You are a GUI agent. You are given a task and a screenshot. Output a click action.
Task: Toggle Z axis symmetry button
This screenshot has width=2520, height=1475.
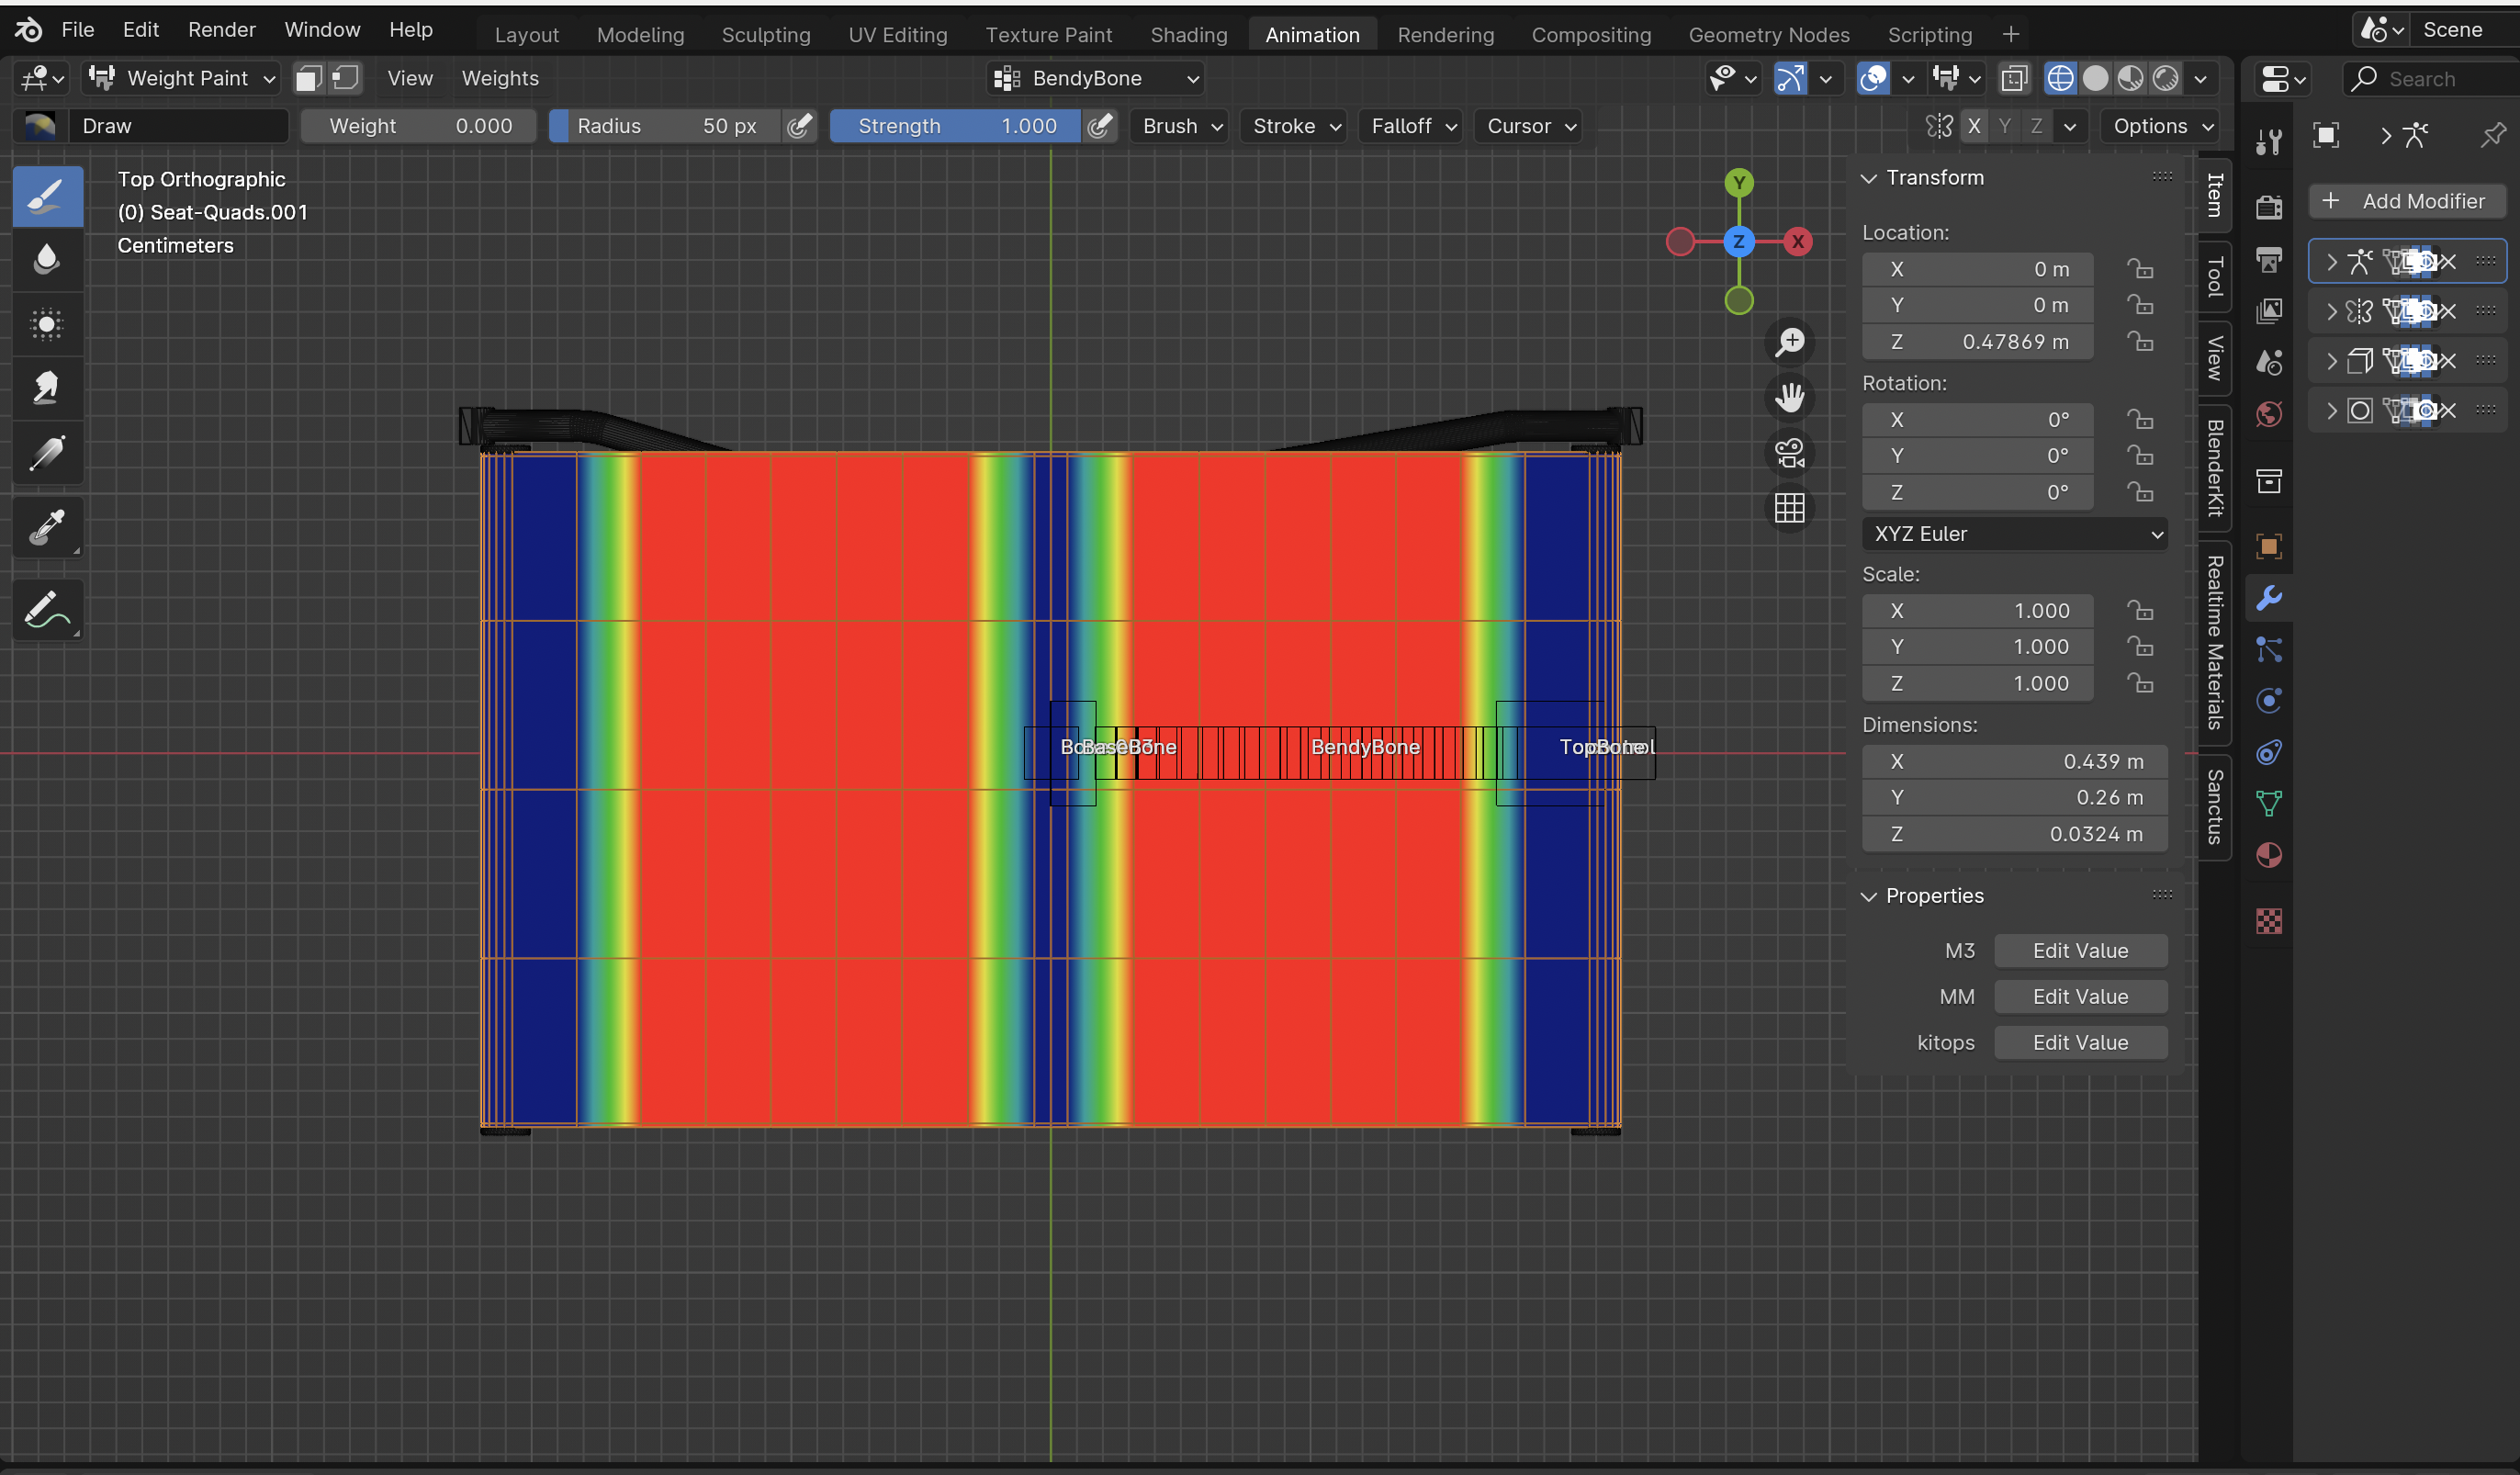click(2035, 127)
